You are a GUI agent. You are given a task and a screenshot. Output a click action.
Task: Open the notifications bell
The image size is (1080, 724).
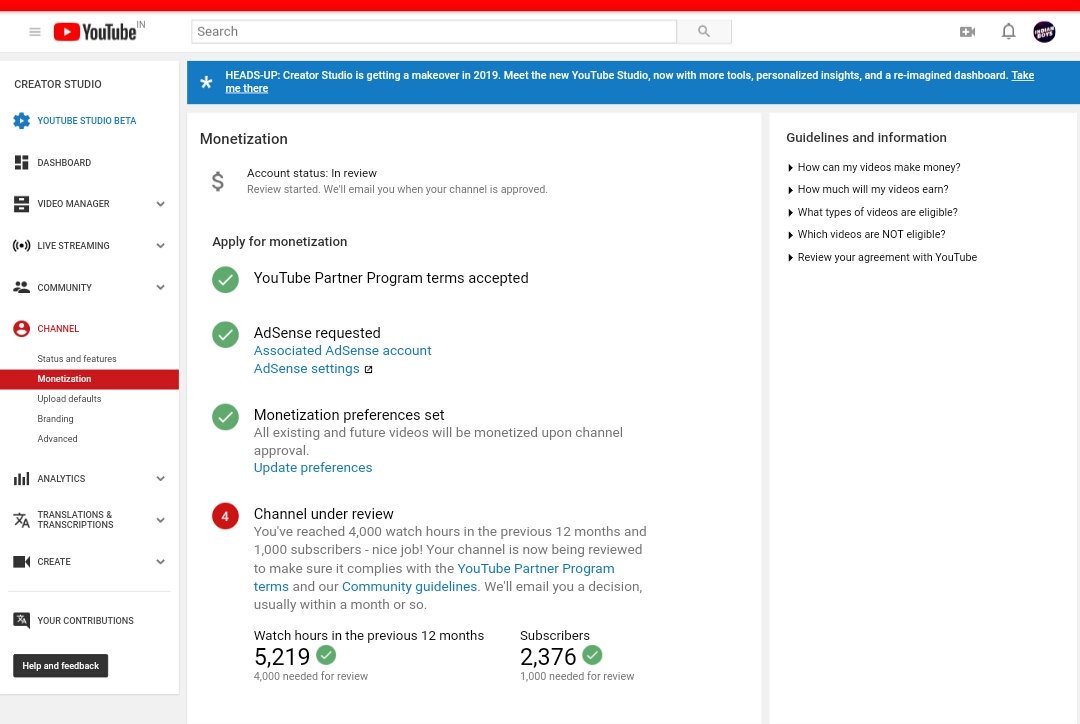coord(1008,31)
